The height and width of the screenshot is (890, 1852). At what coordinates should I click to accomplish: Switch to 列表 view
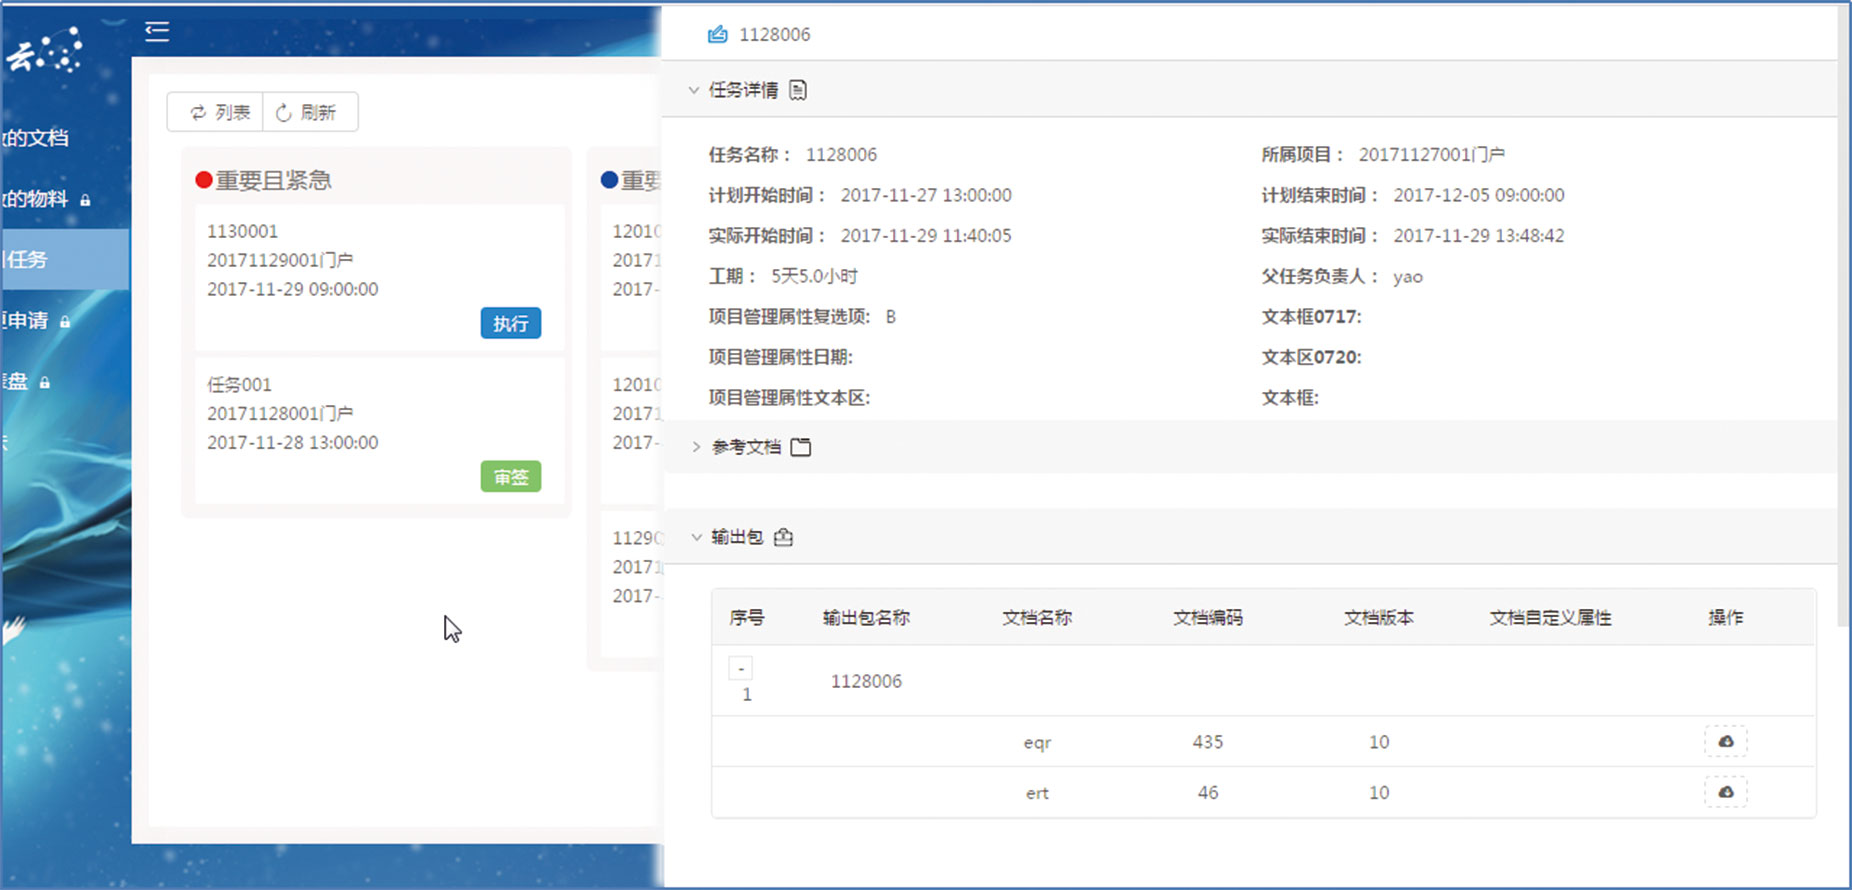pyautogui.click(x=217, y=113)
